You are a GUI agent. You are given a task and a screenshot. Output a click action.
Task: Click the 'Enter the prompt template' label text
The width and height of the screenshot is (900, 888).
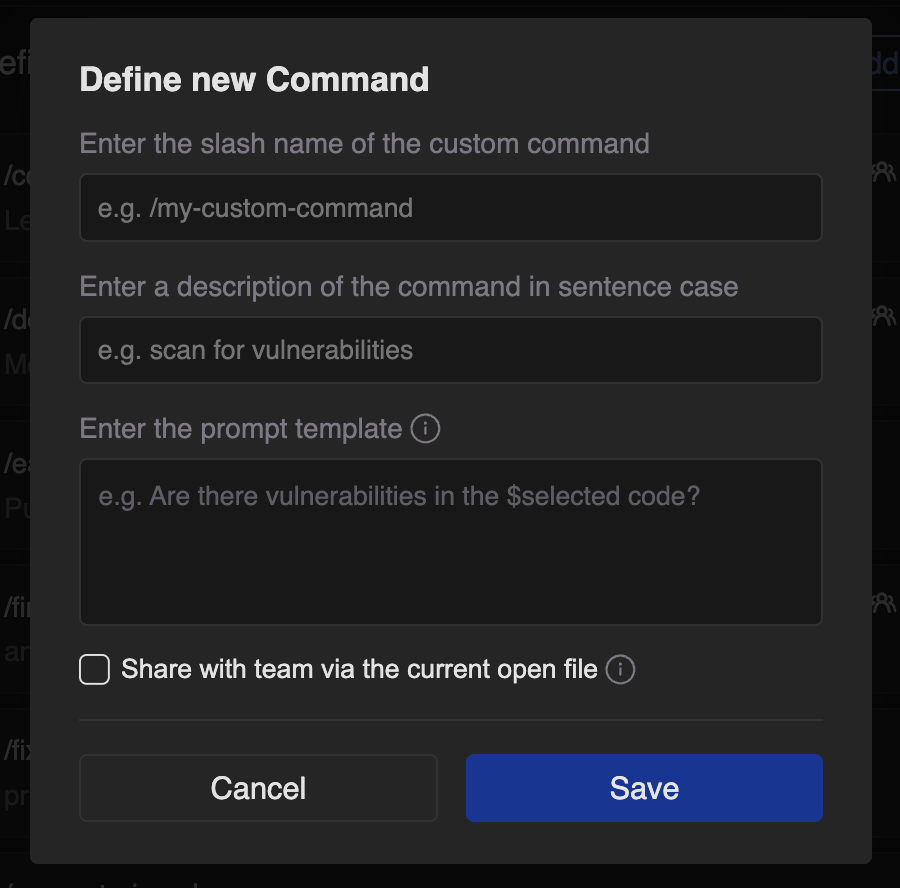[x=240, y=429]
